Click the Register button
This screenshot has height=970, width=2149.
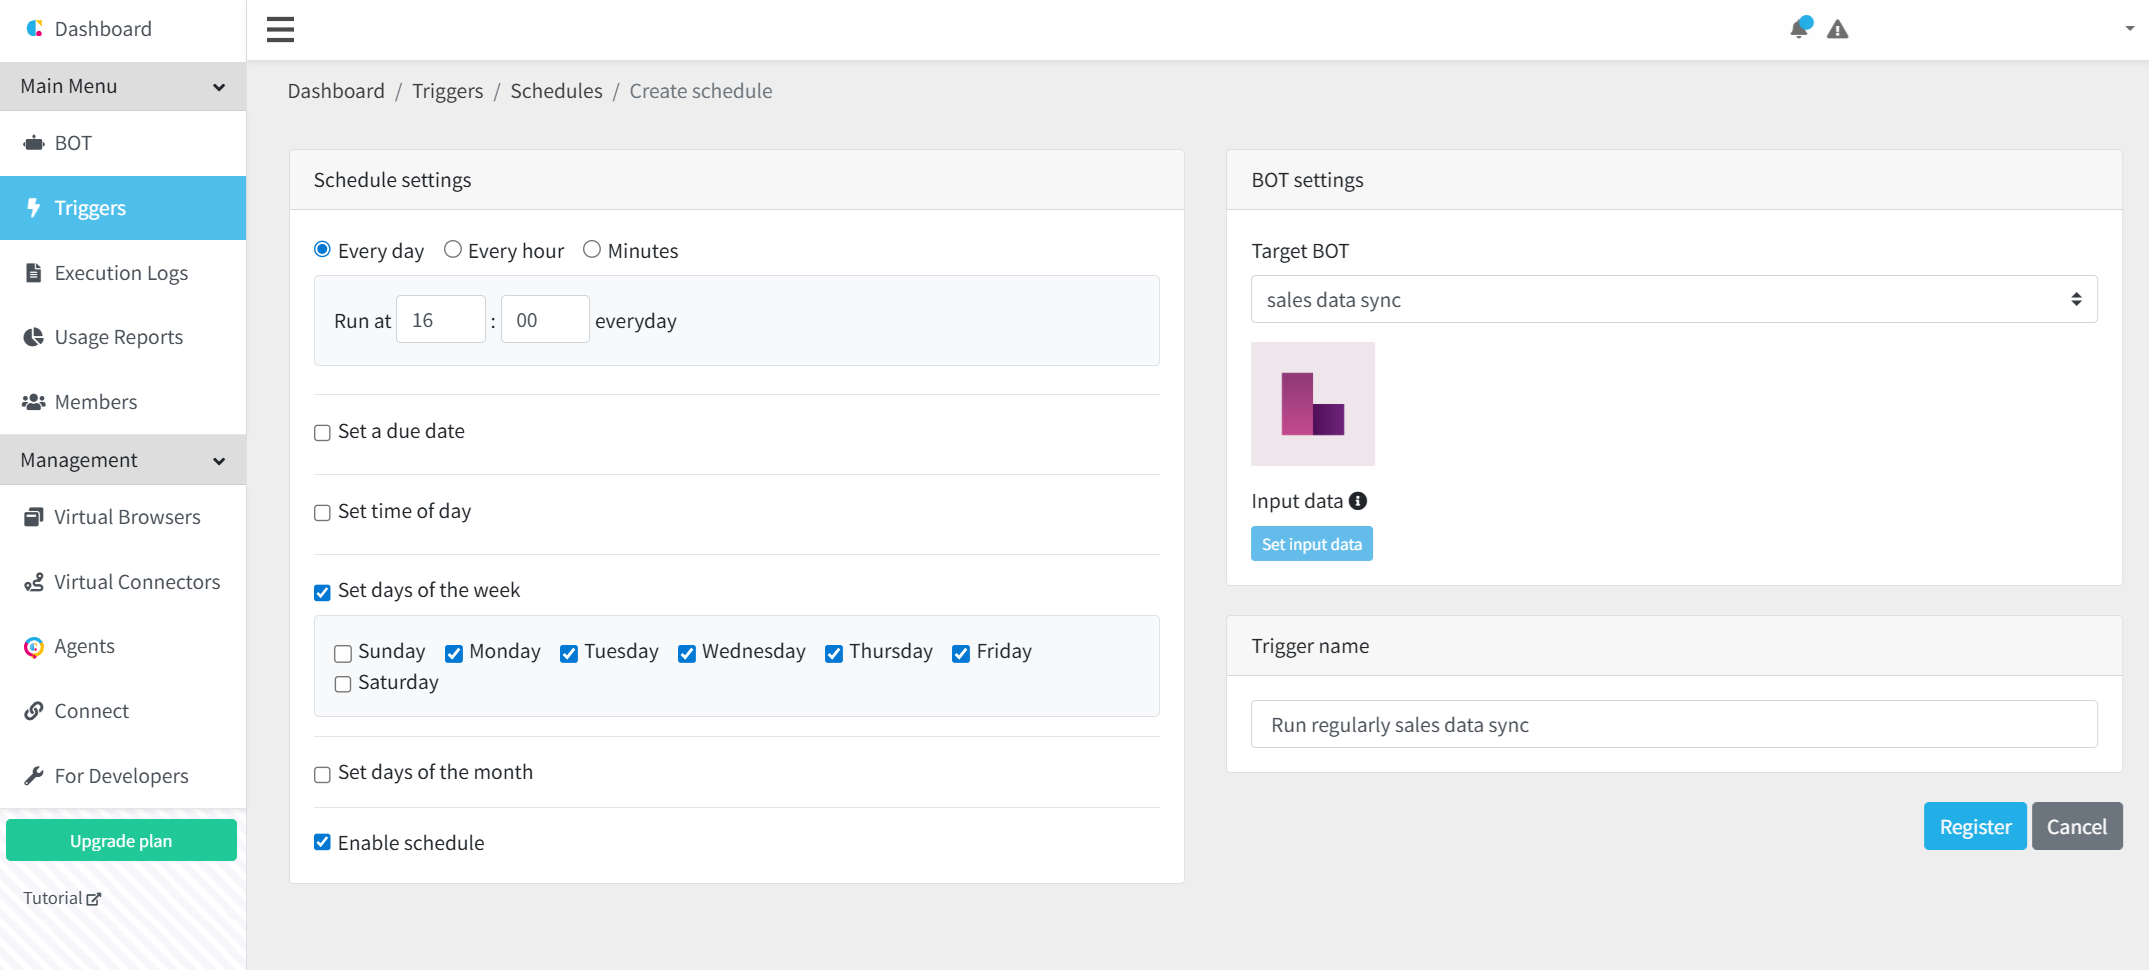(x=1975, y=826)
